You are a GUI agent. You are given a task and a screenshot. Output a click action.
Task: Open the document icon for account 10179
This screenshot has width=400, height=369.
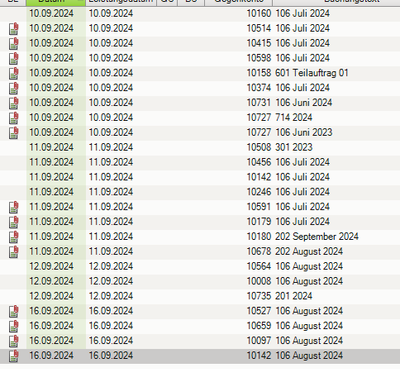[14, 222]
